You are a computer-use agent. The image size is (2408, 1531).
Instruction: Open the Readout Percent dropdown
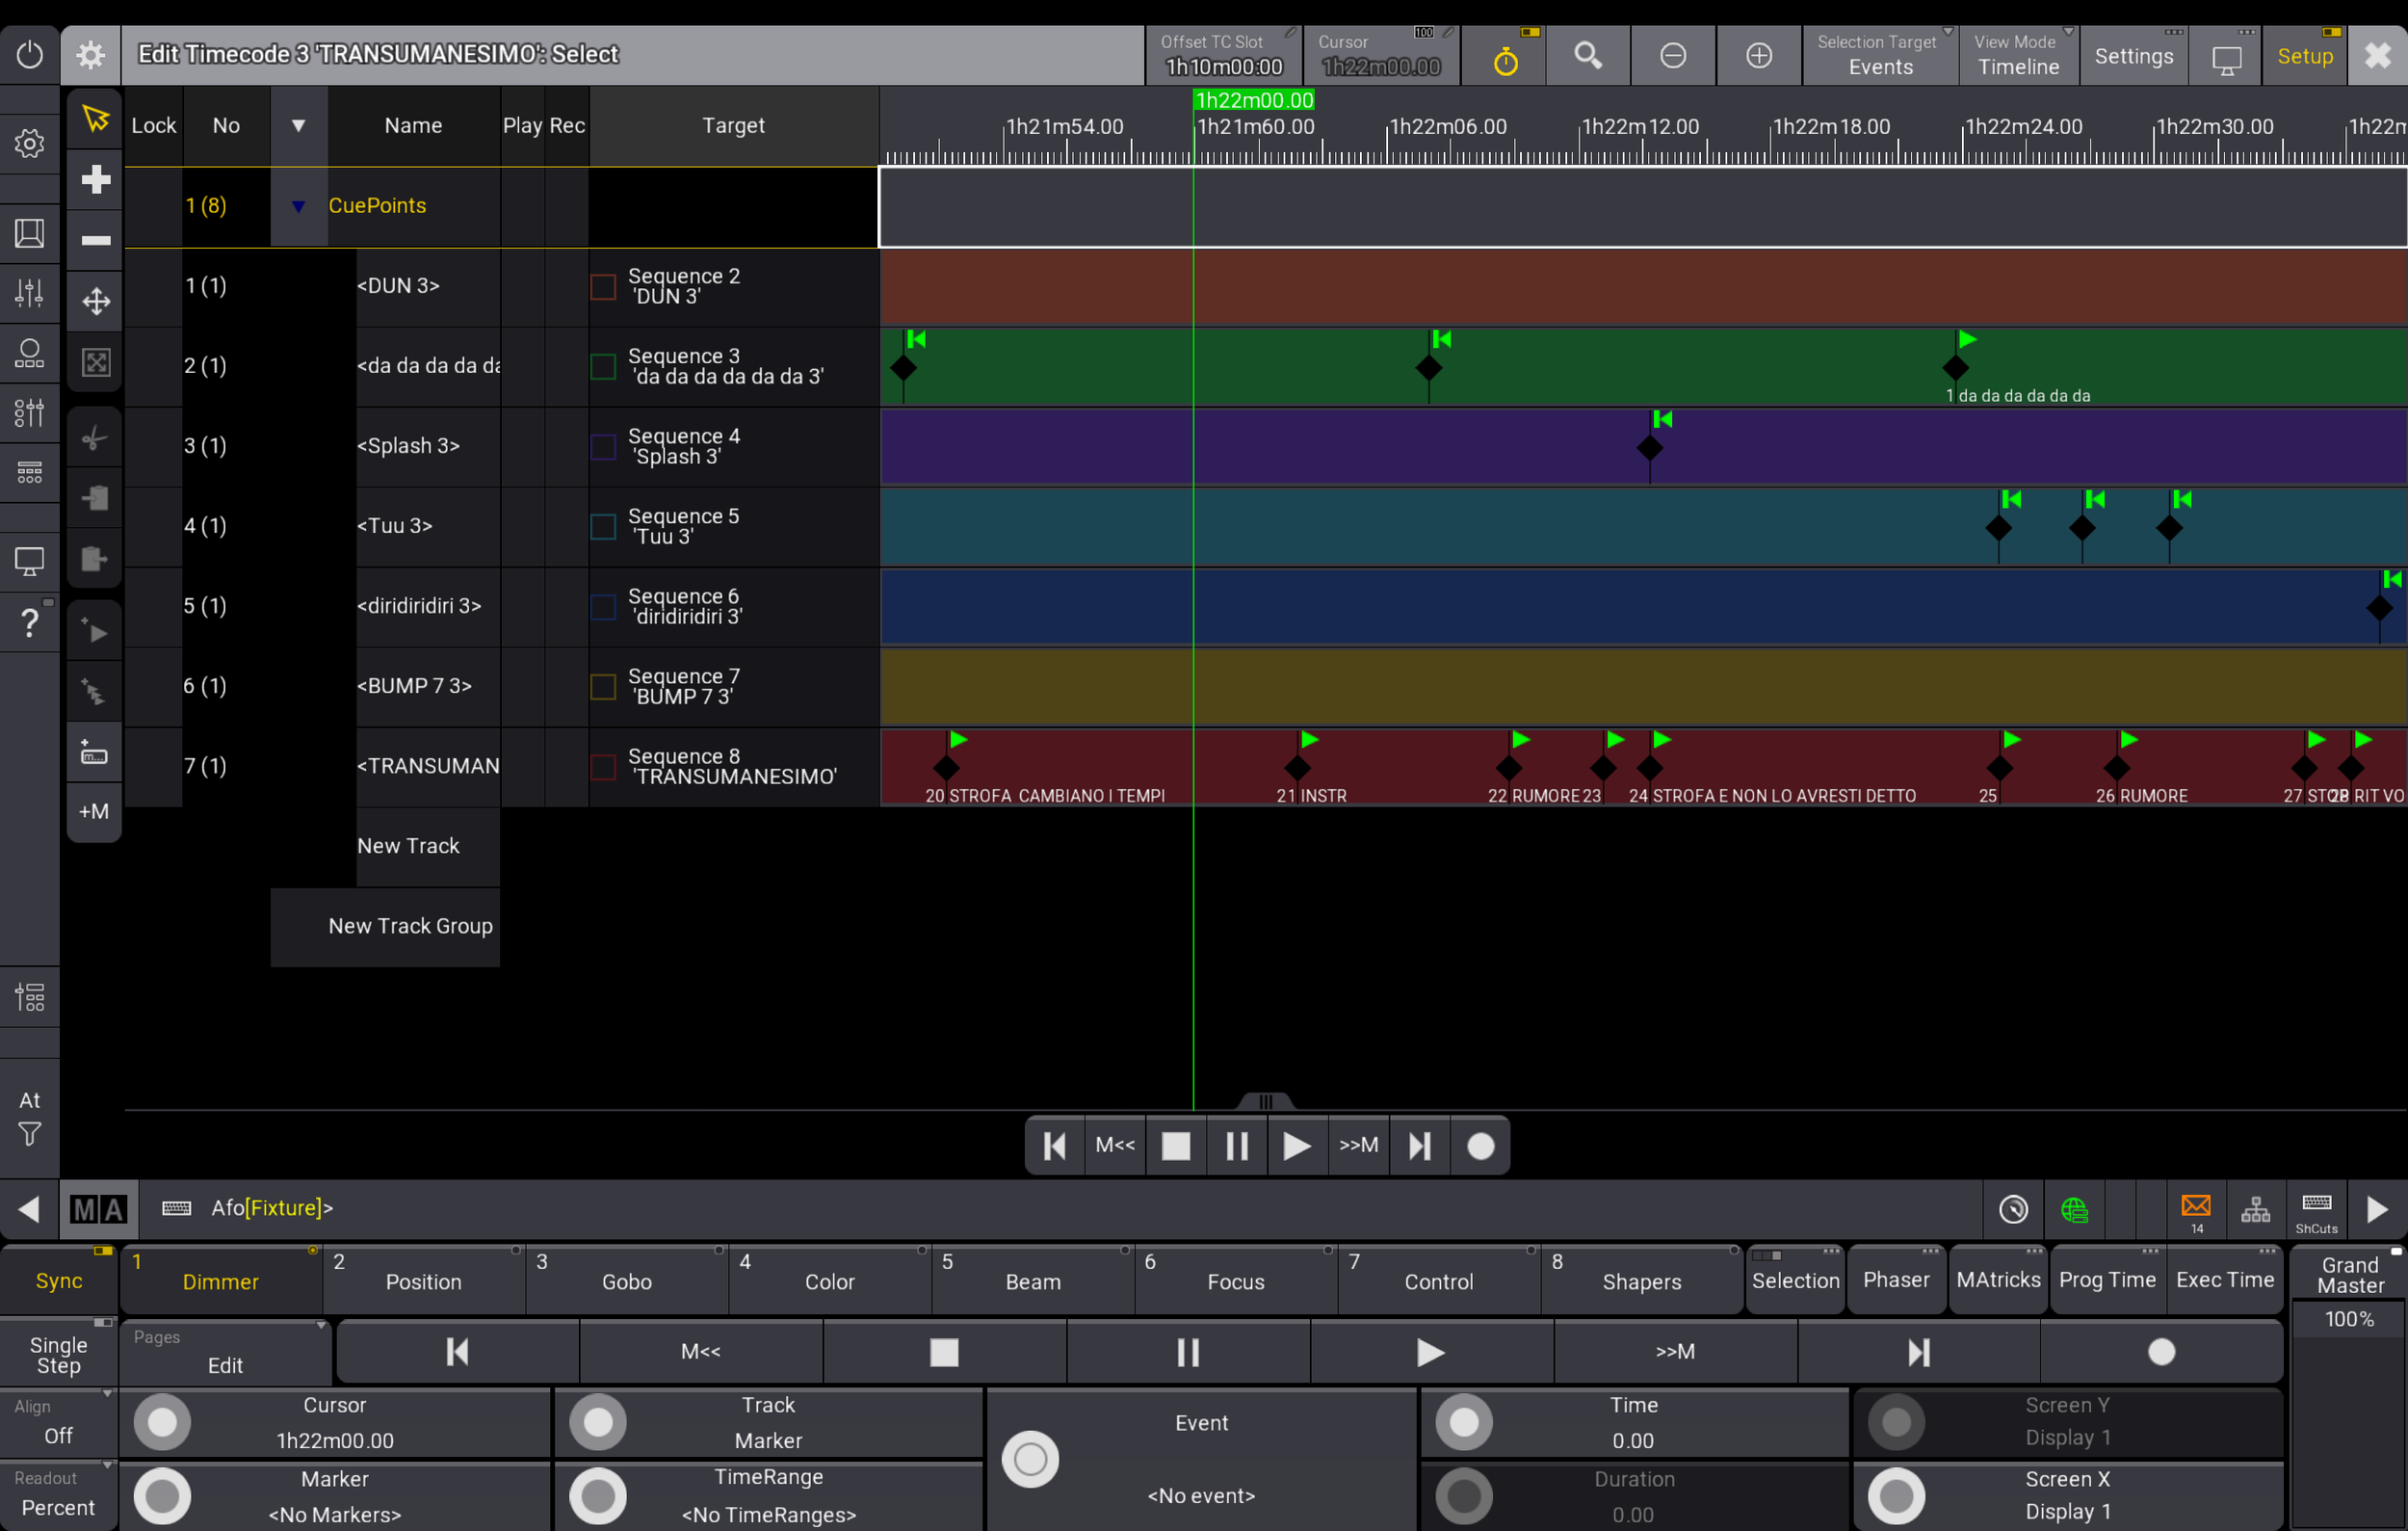click(58, 1494)
